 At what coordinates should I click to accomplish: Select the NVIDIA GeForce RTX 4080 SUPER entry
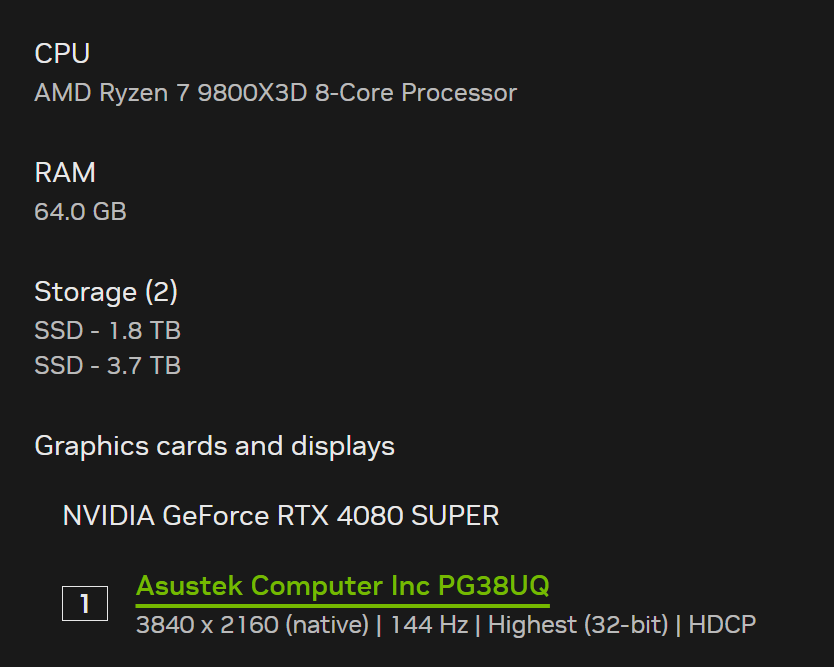pos(280,516)
